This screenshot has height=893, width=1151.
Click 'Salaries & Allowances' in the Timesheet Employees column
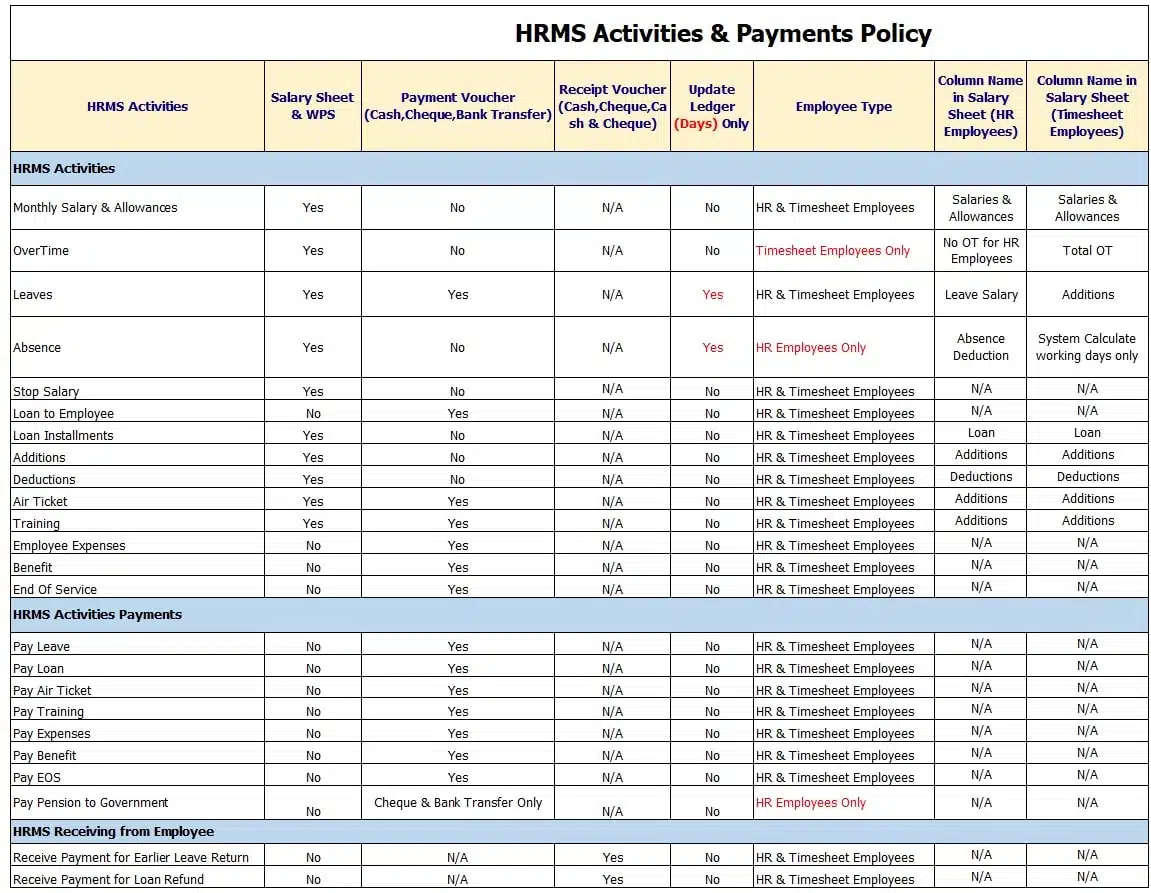point(1087,208)
